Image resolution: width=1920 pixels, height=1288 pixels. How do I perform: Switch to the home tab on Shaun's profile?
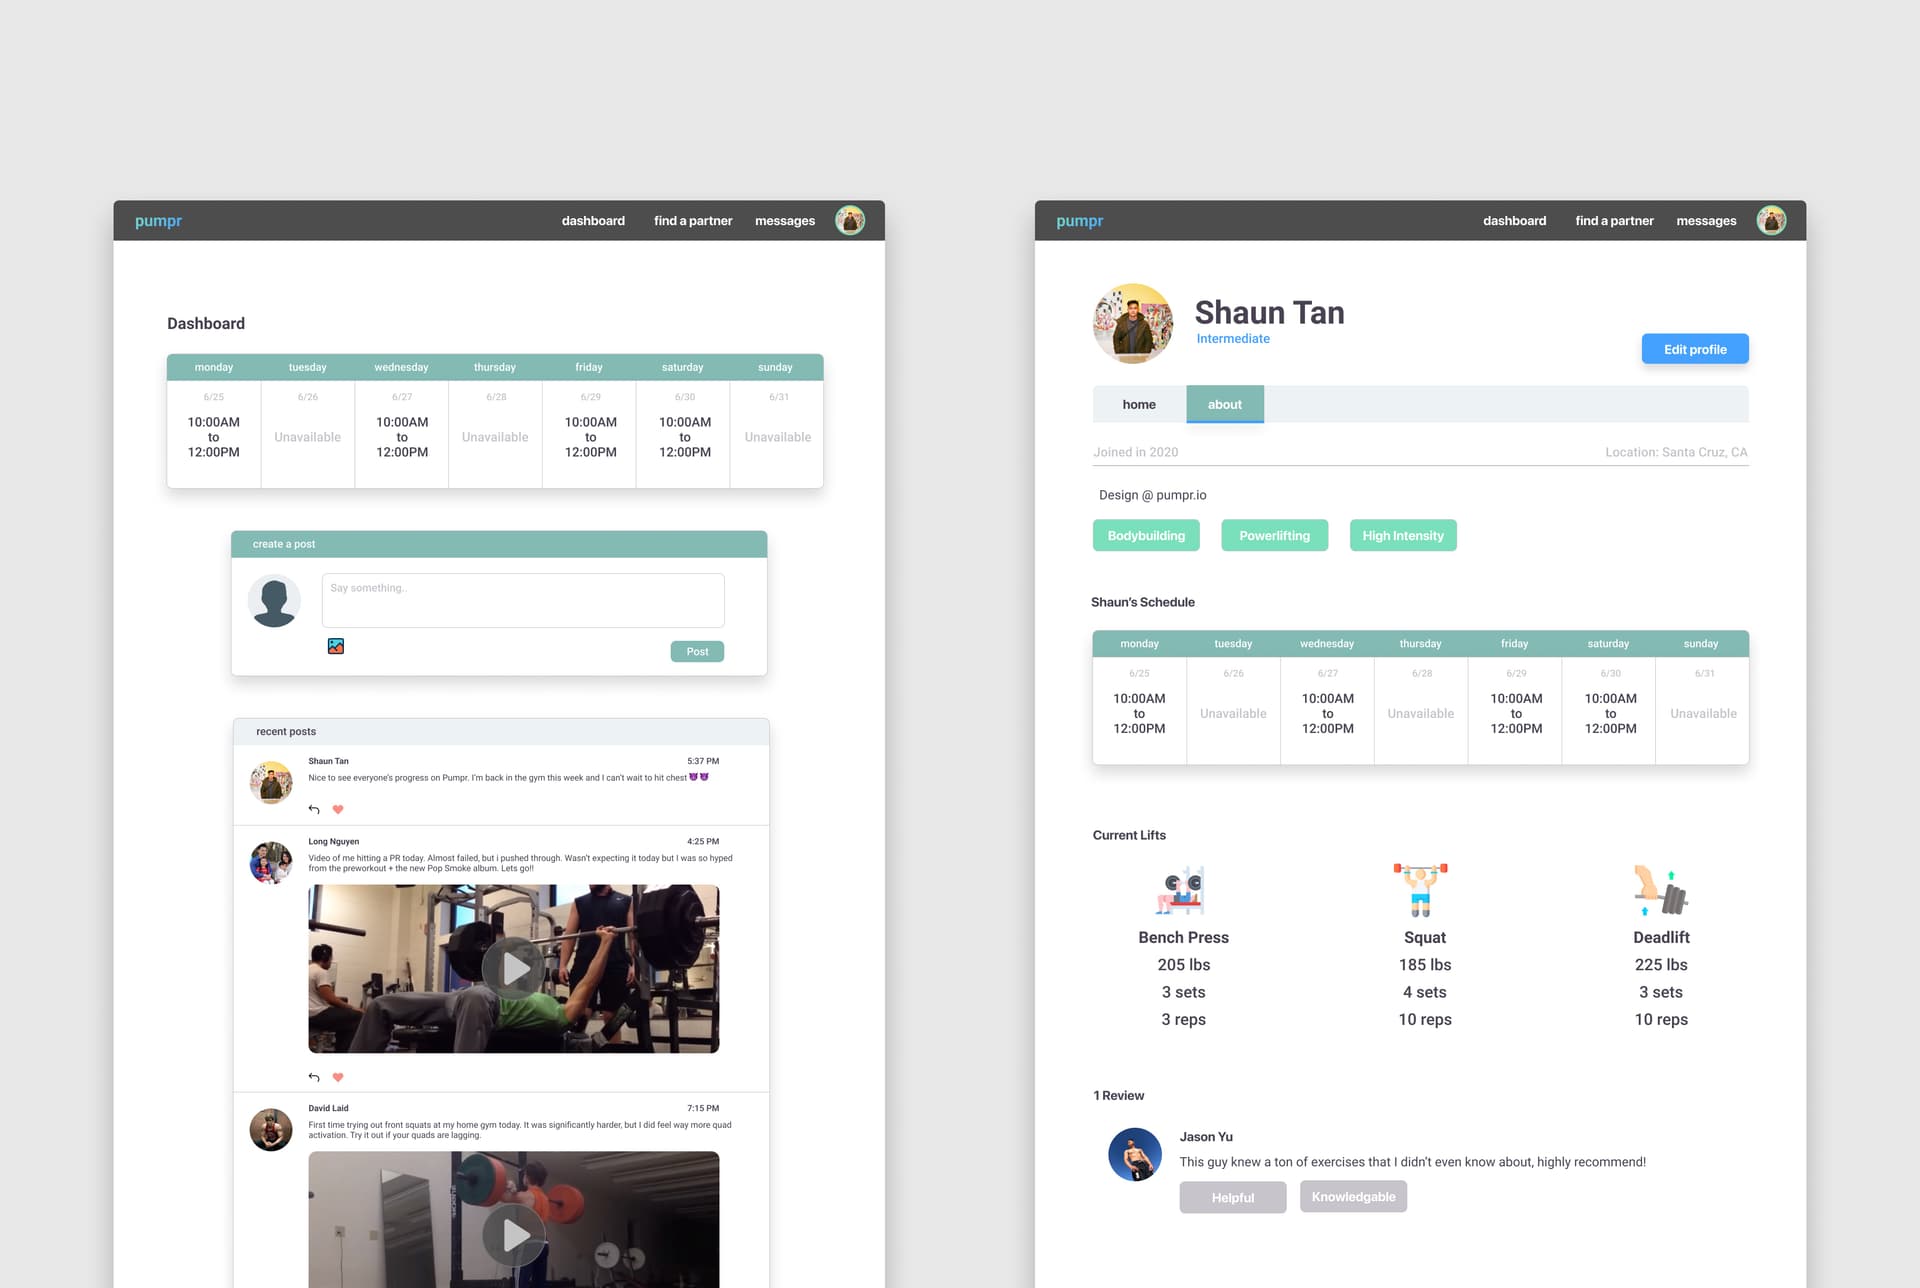pos(1139,404)
